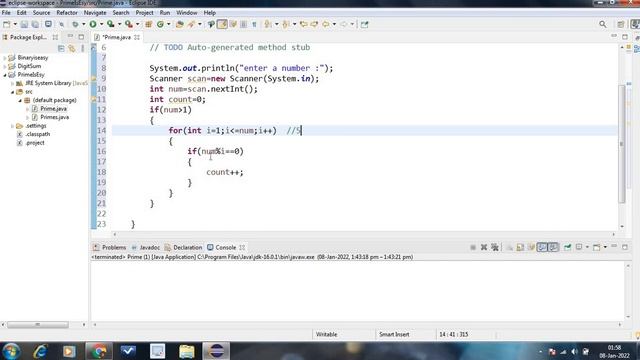Open the External Tools dropdown arrow
The image size is (640, 360).
pyautogui.click(x=138, y=24)
